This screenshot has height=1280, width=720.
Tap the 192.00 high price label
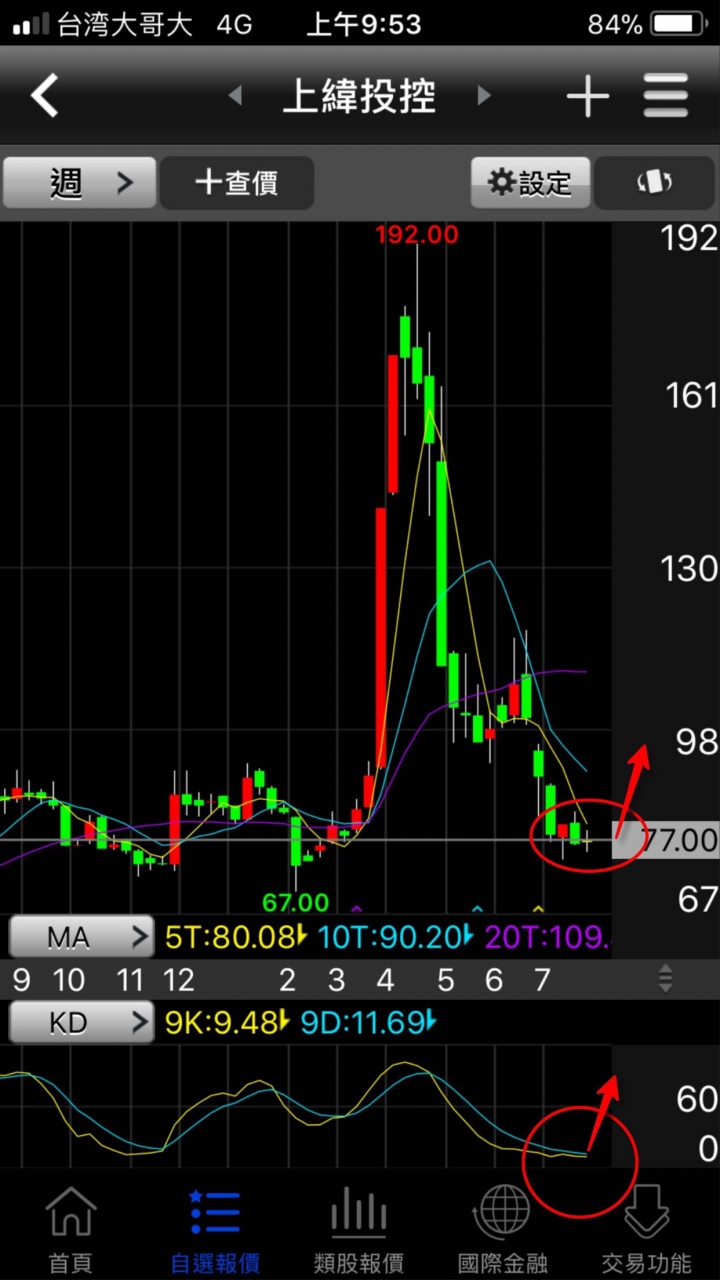(x=417, y=235)
